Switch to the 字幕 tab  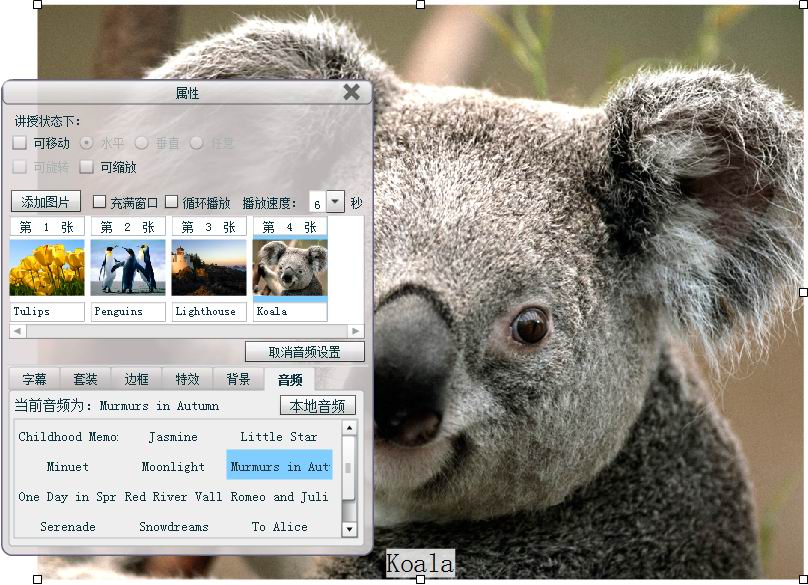click(x=34, y=379)
